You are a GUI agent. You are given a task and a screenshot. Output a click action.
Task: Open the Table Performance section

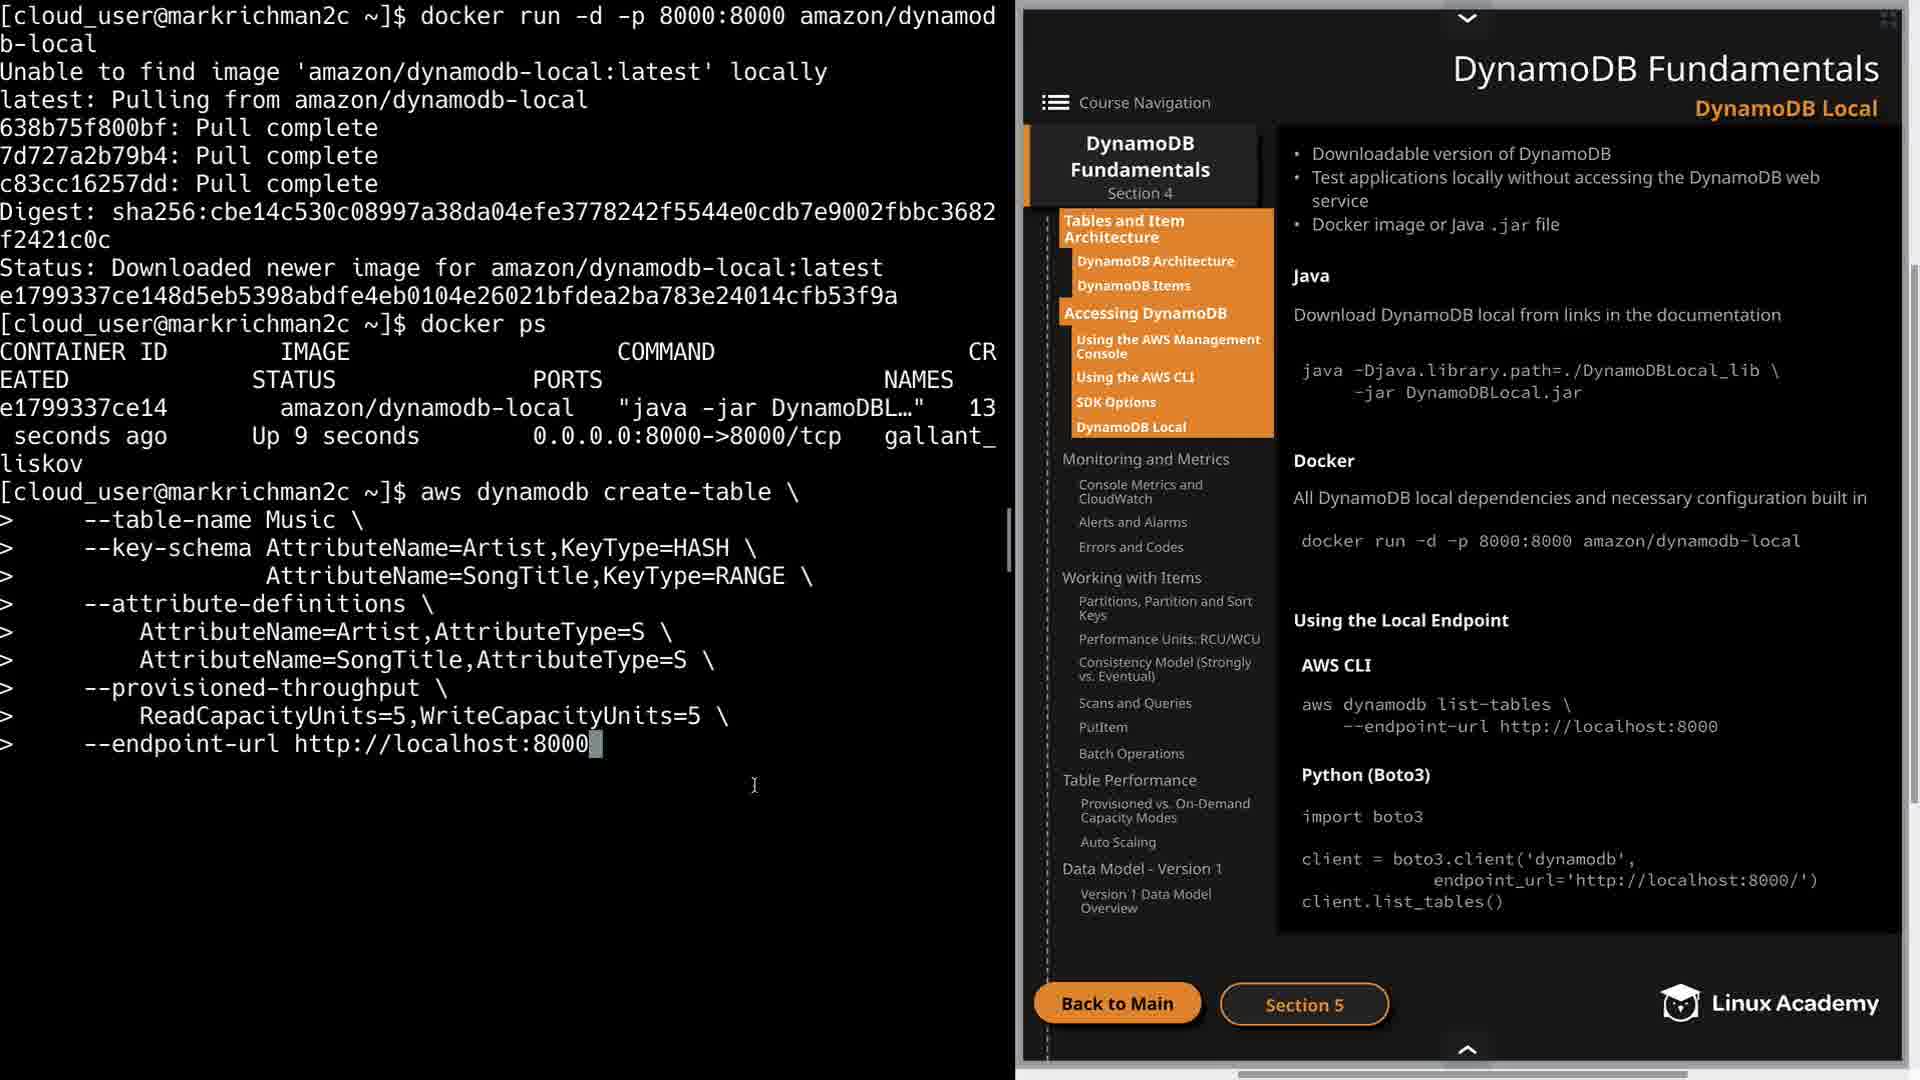pyautogui.click(x=1129, y=780)
